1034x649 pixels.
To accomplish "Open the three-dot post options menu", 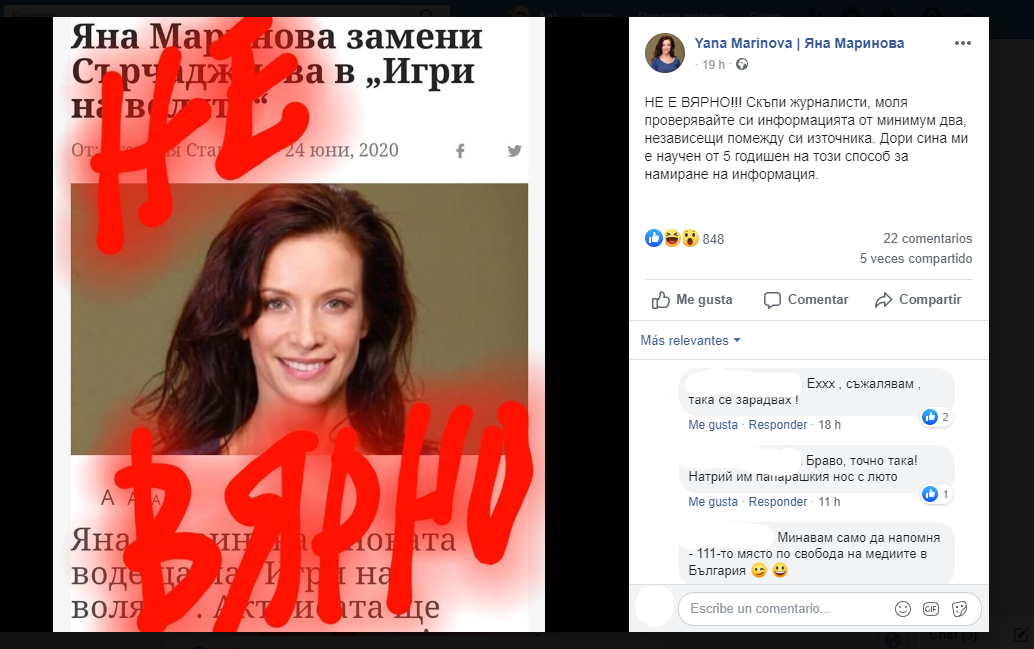I will click(962, 43).
